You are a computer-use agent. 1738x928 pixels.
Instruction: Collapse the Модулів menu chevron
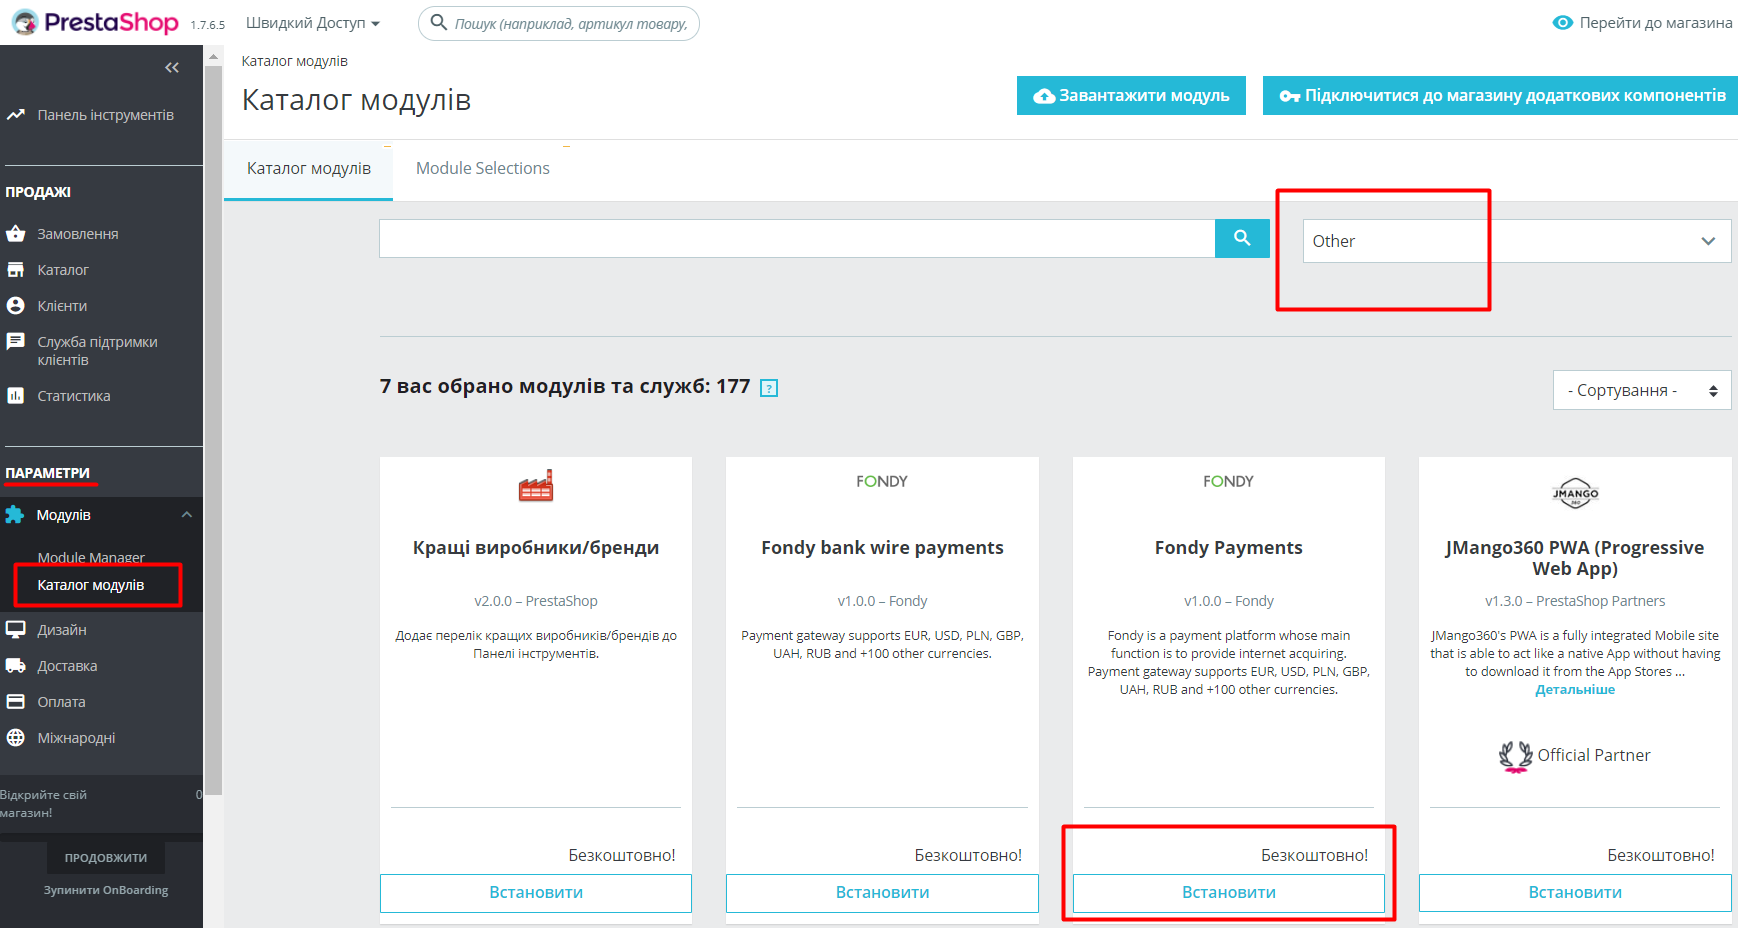[x=186, y=514]
